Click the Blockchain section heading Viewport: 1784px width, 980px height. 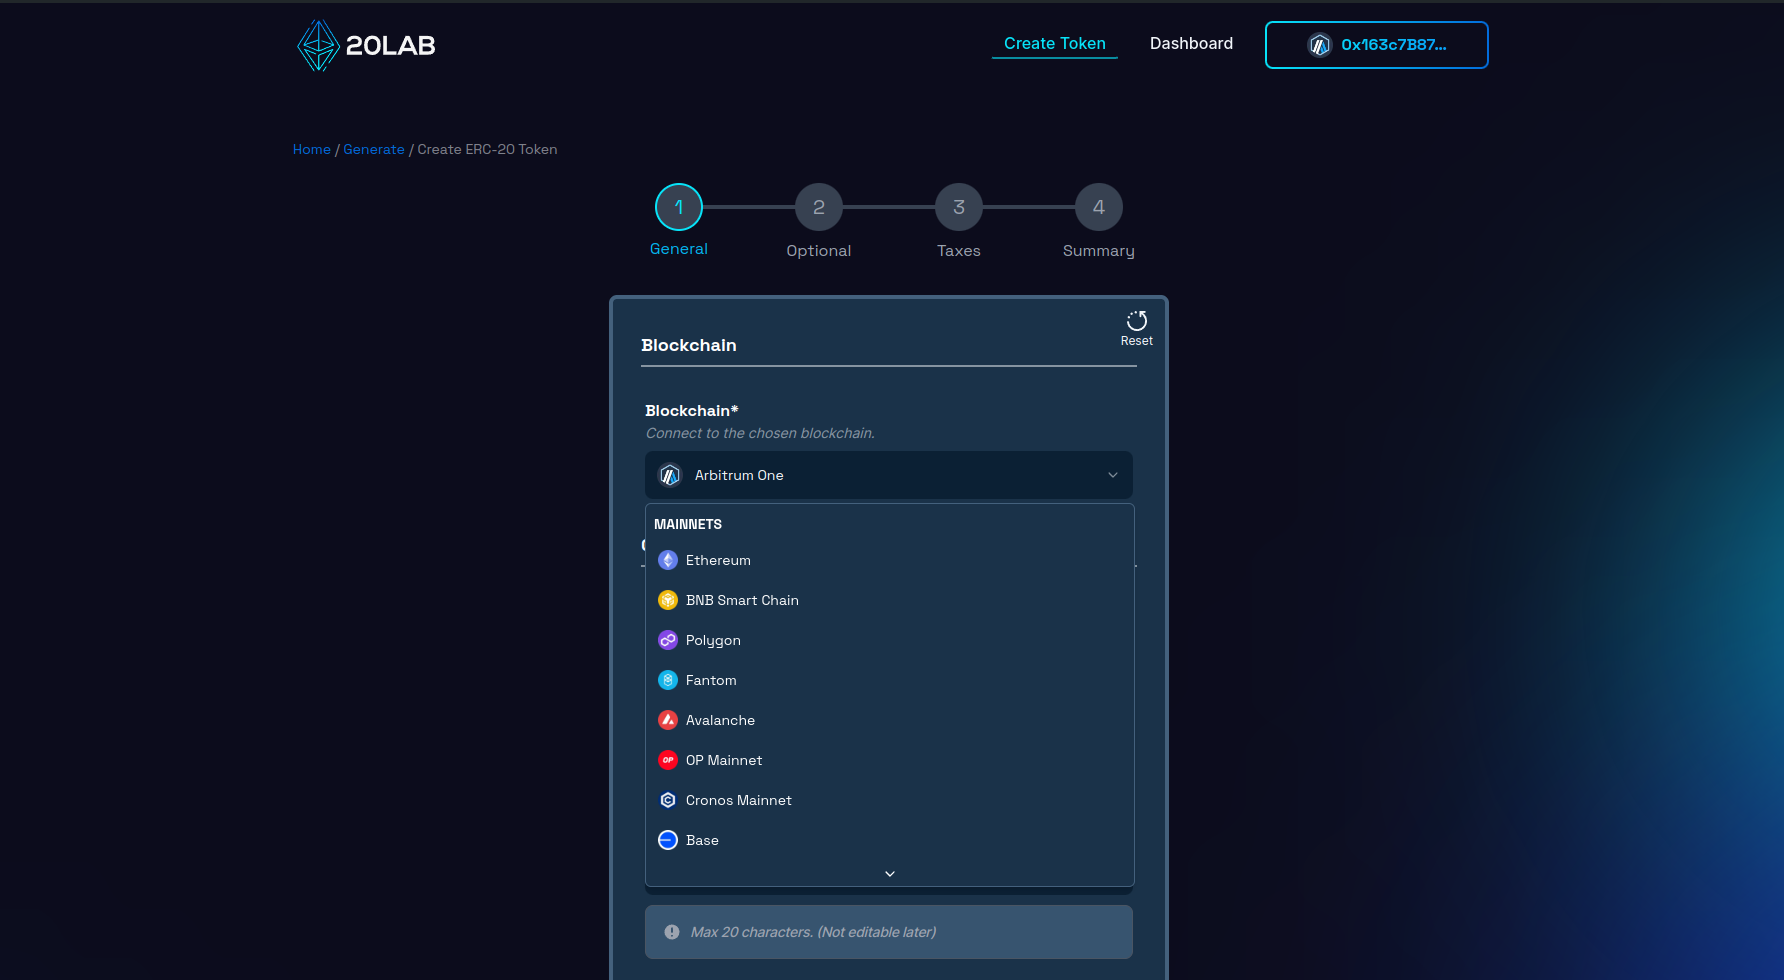tap(689, 345)
